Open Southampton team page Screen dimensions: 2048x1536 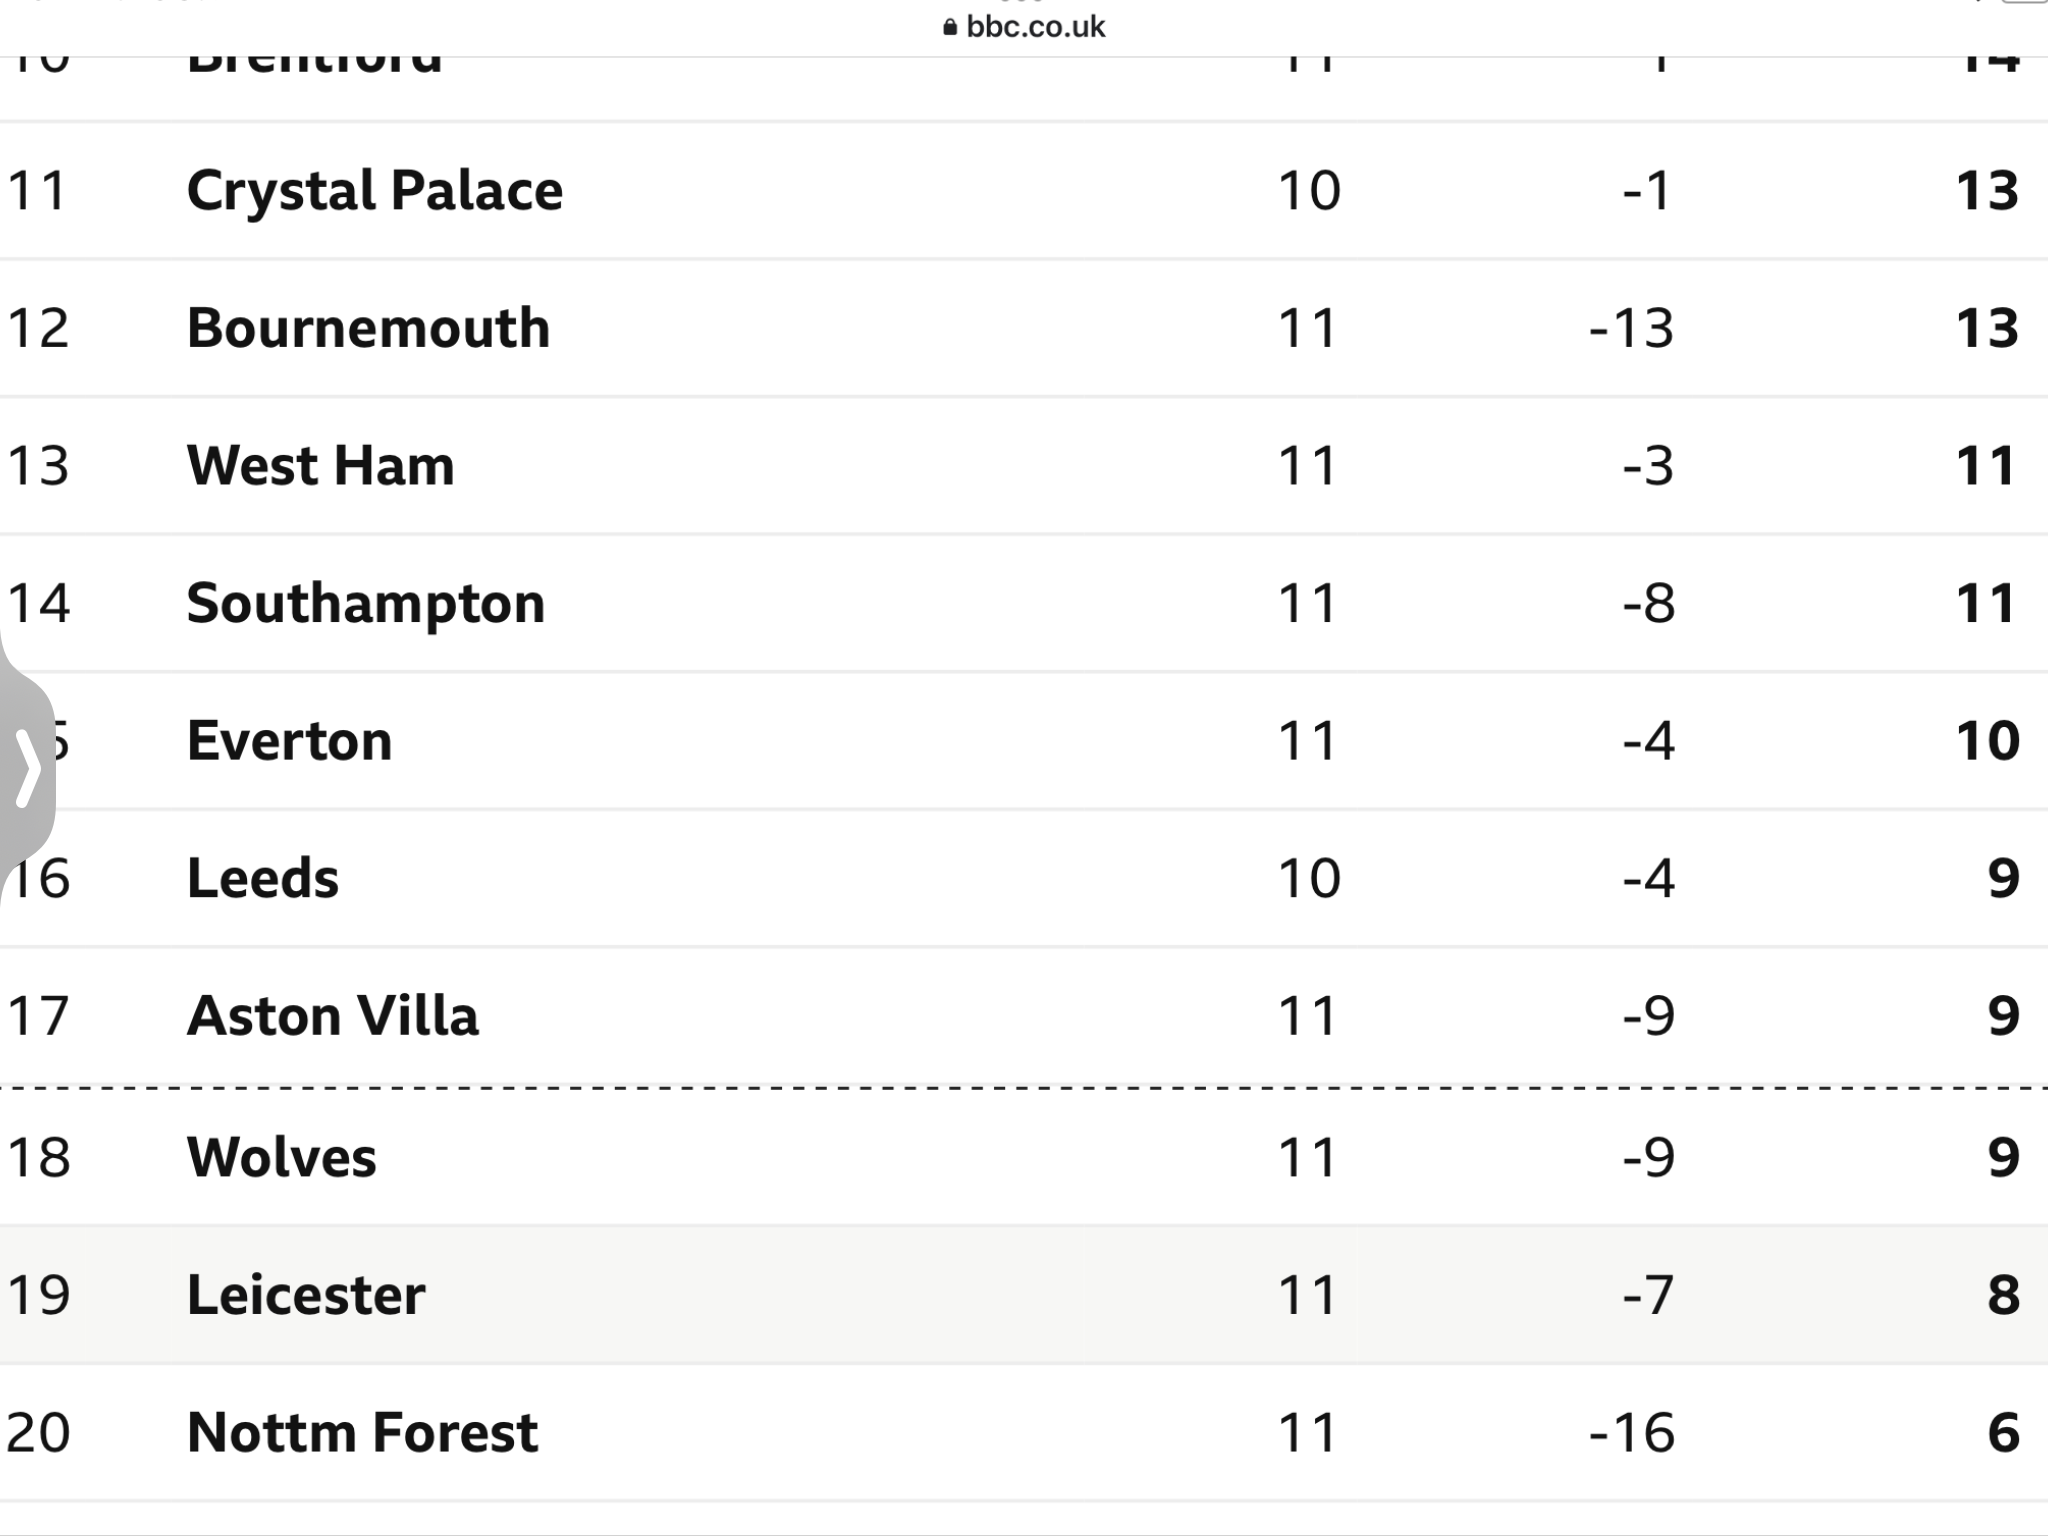pos(366,604)
